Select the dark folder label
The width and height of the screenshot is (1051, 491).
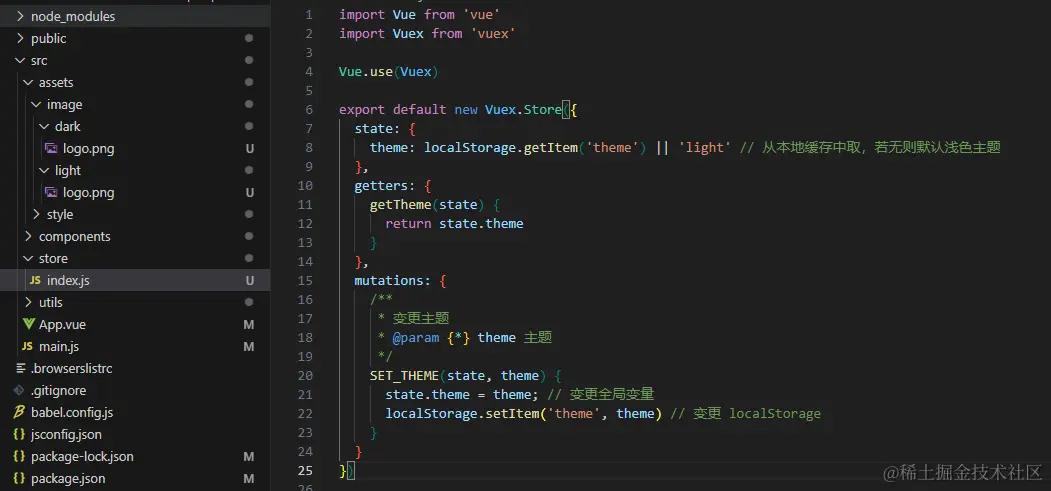tap(68, 127)
